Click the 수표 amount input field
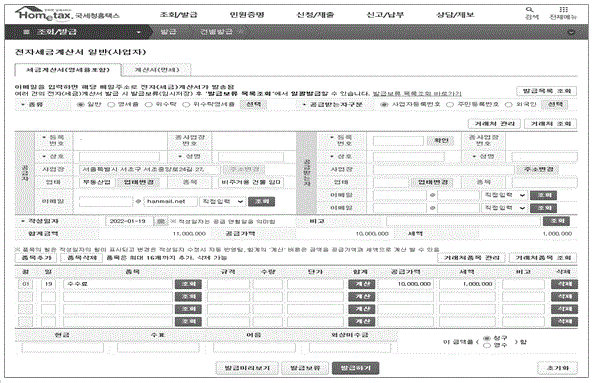This screenshot has height=383, width=593. (x=158, y=347)
